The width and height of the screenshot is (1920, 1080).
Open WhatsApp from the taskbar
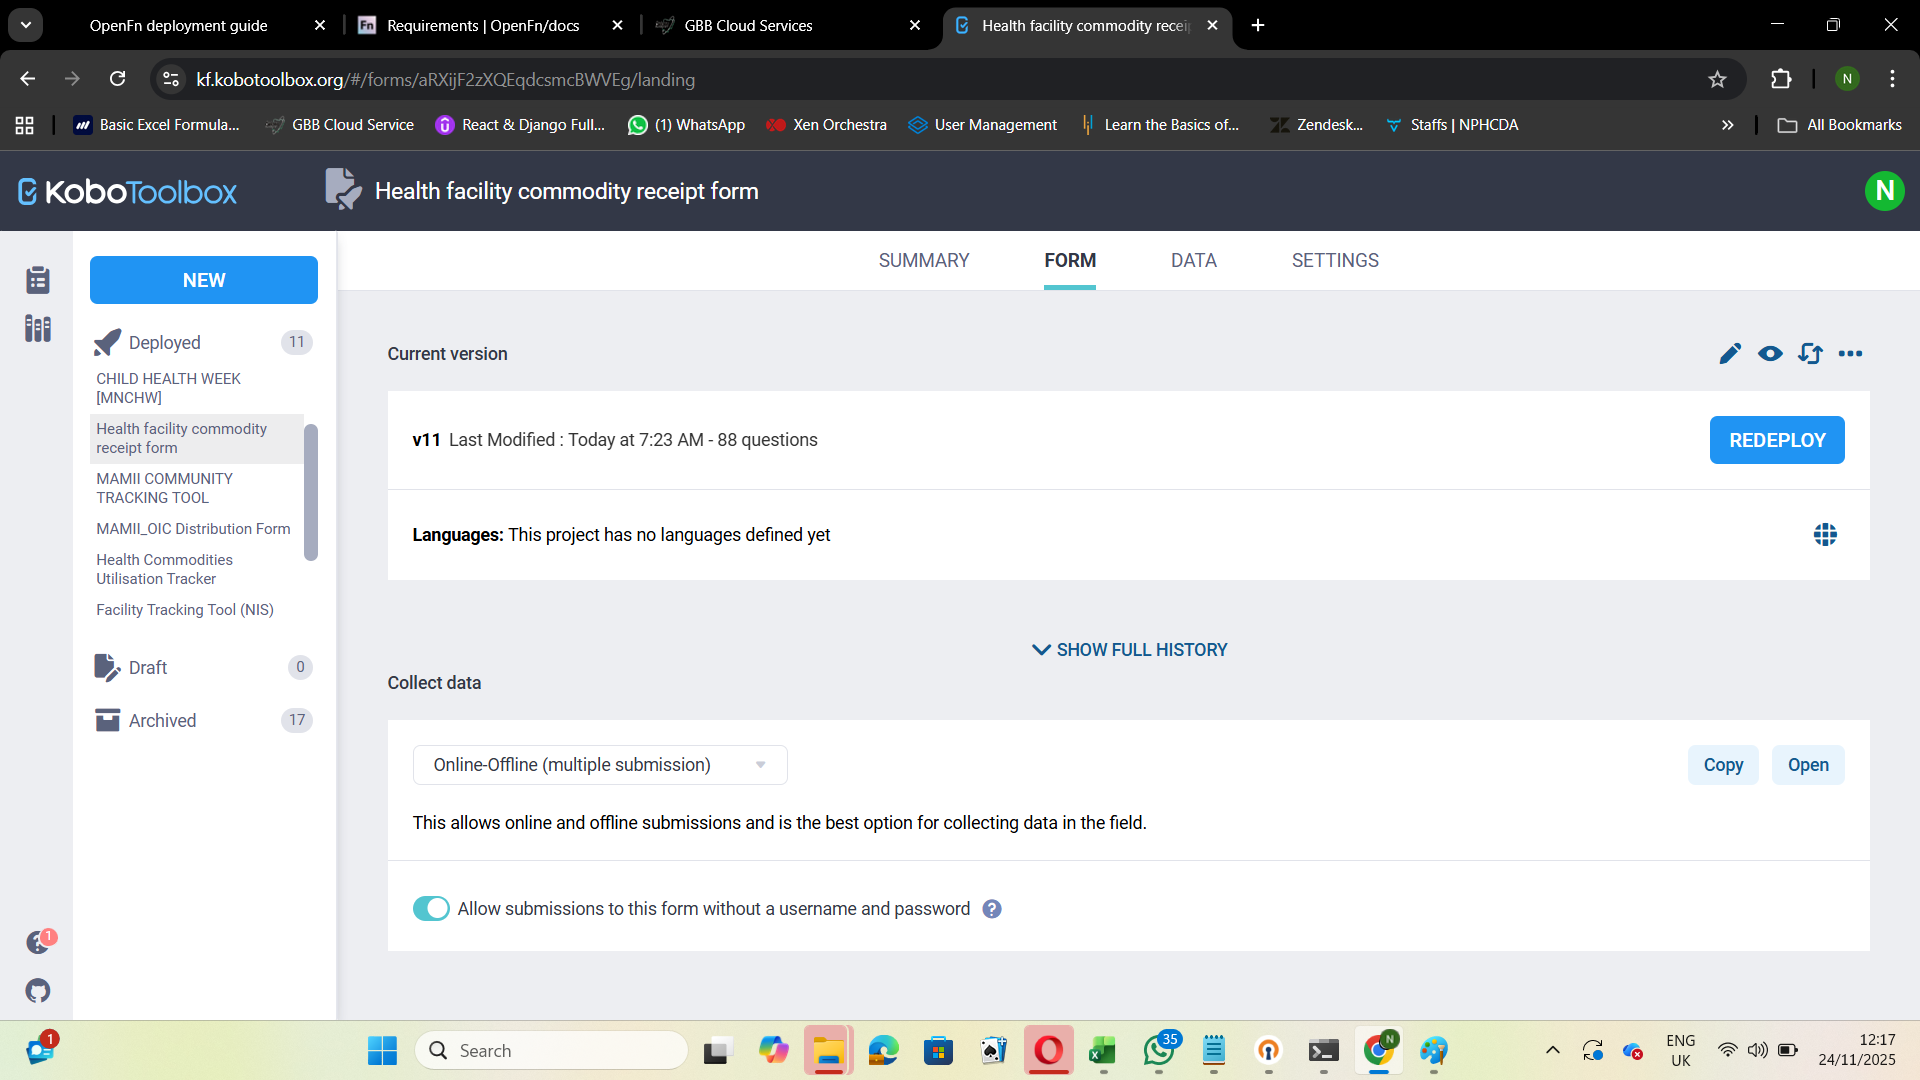click(1159, 1051)
